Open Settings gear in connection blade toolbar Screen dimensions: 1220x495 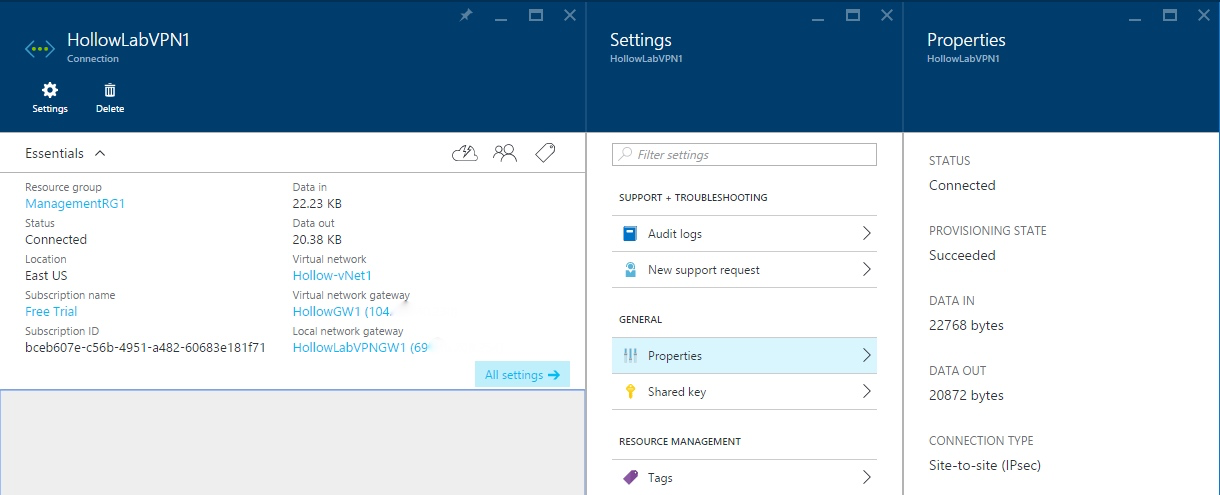50,97
